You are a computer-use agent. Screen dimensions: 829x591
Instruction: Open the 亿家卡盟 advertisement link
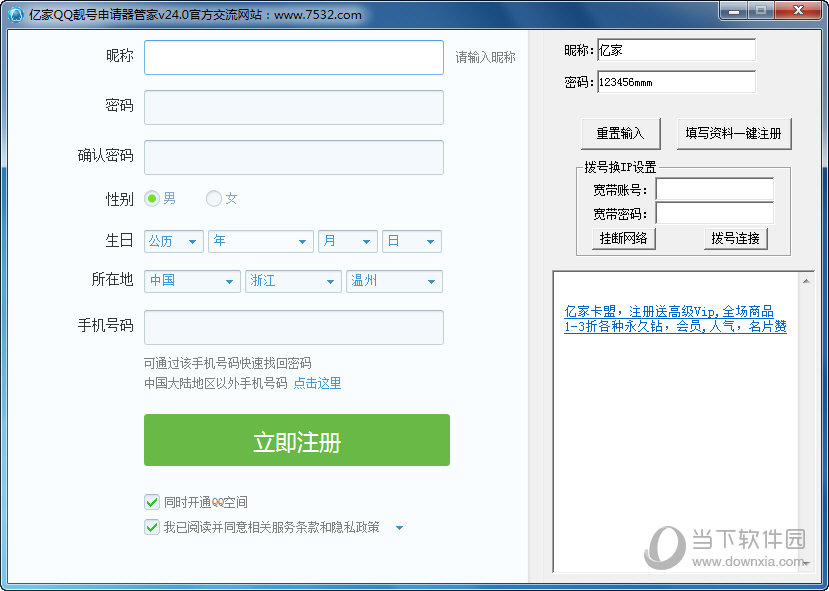[x=675, y=319]
